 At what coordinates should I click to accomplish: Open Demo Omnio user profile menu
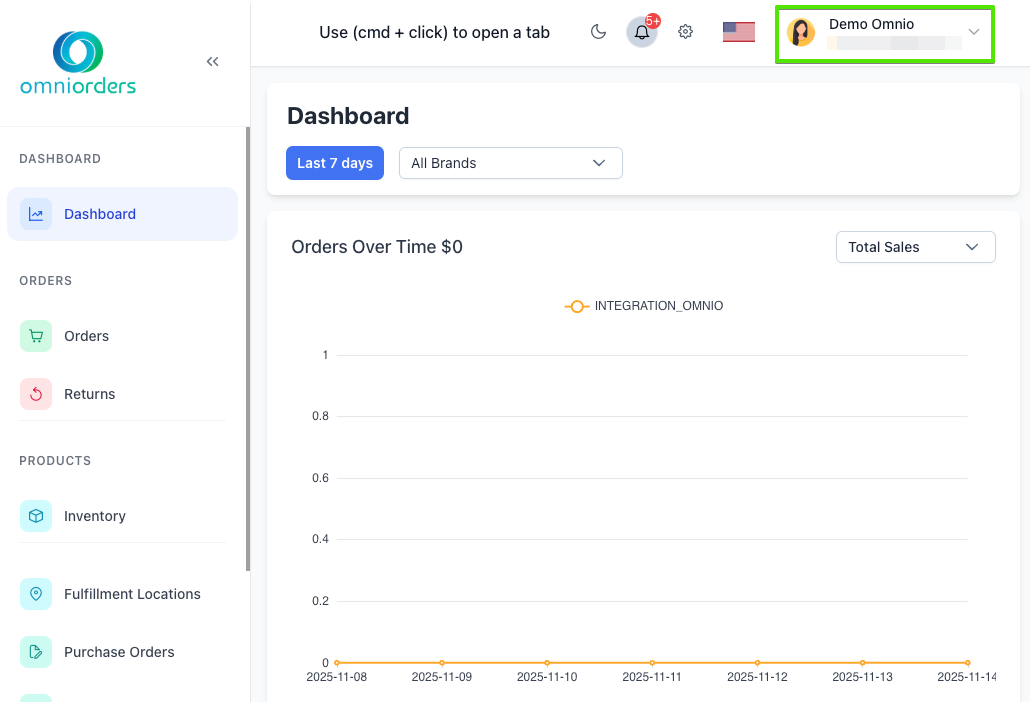point(884,33)
